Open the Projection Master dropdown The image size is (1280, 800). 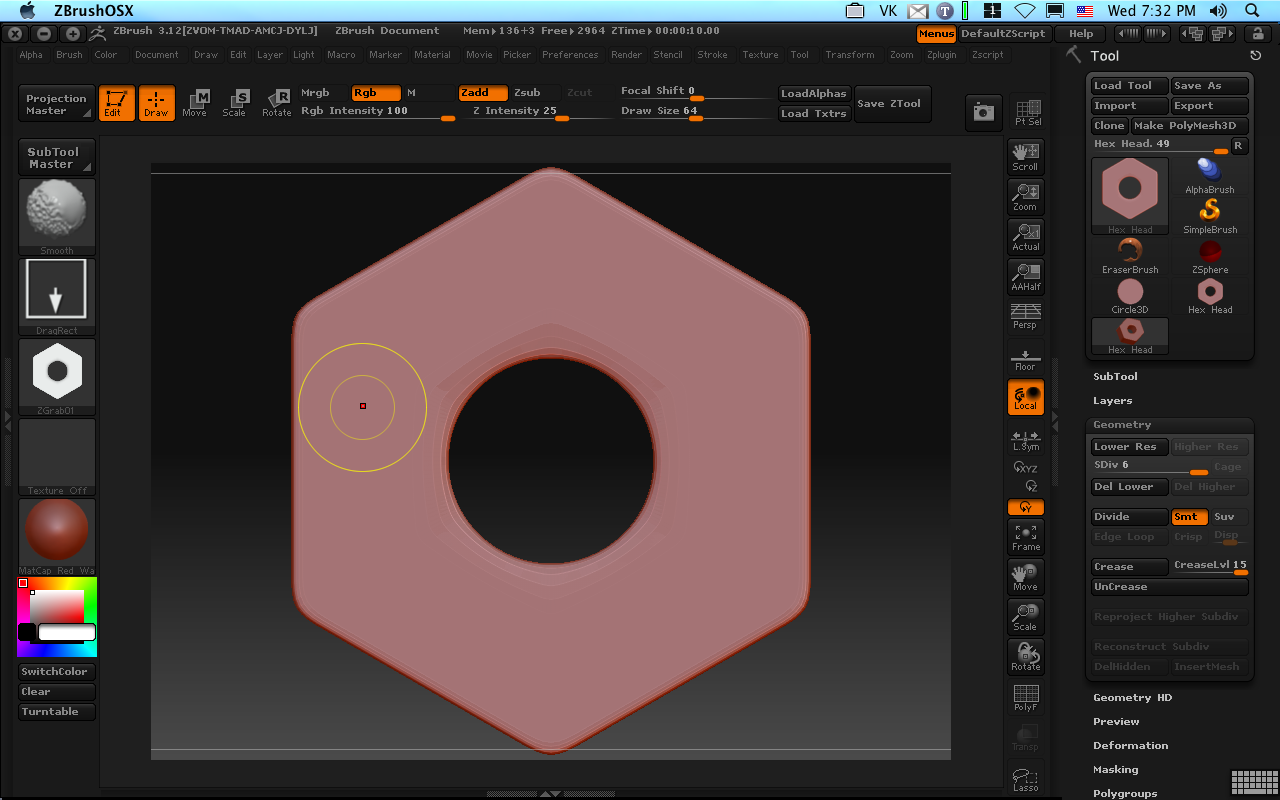(57, 104)
